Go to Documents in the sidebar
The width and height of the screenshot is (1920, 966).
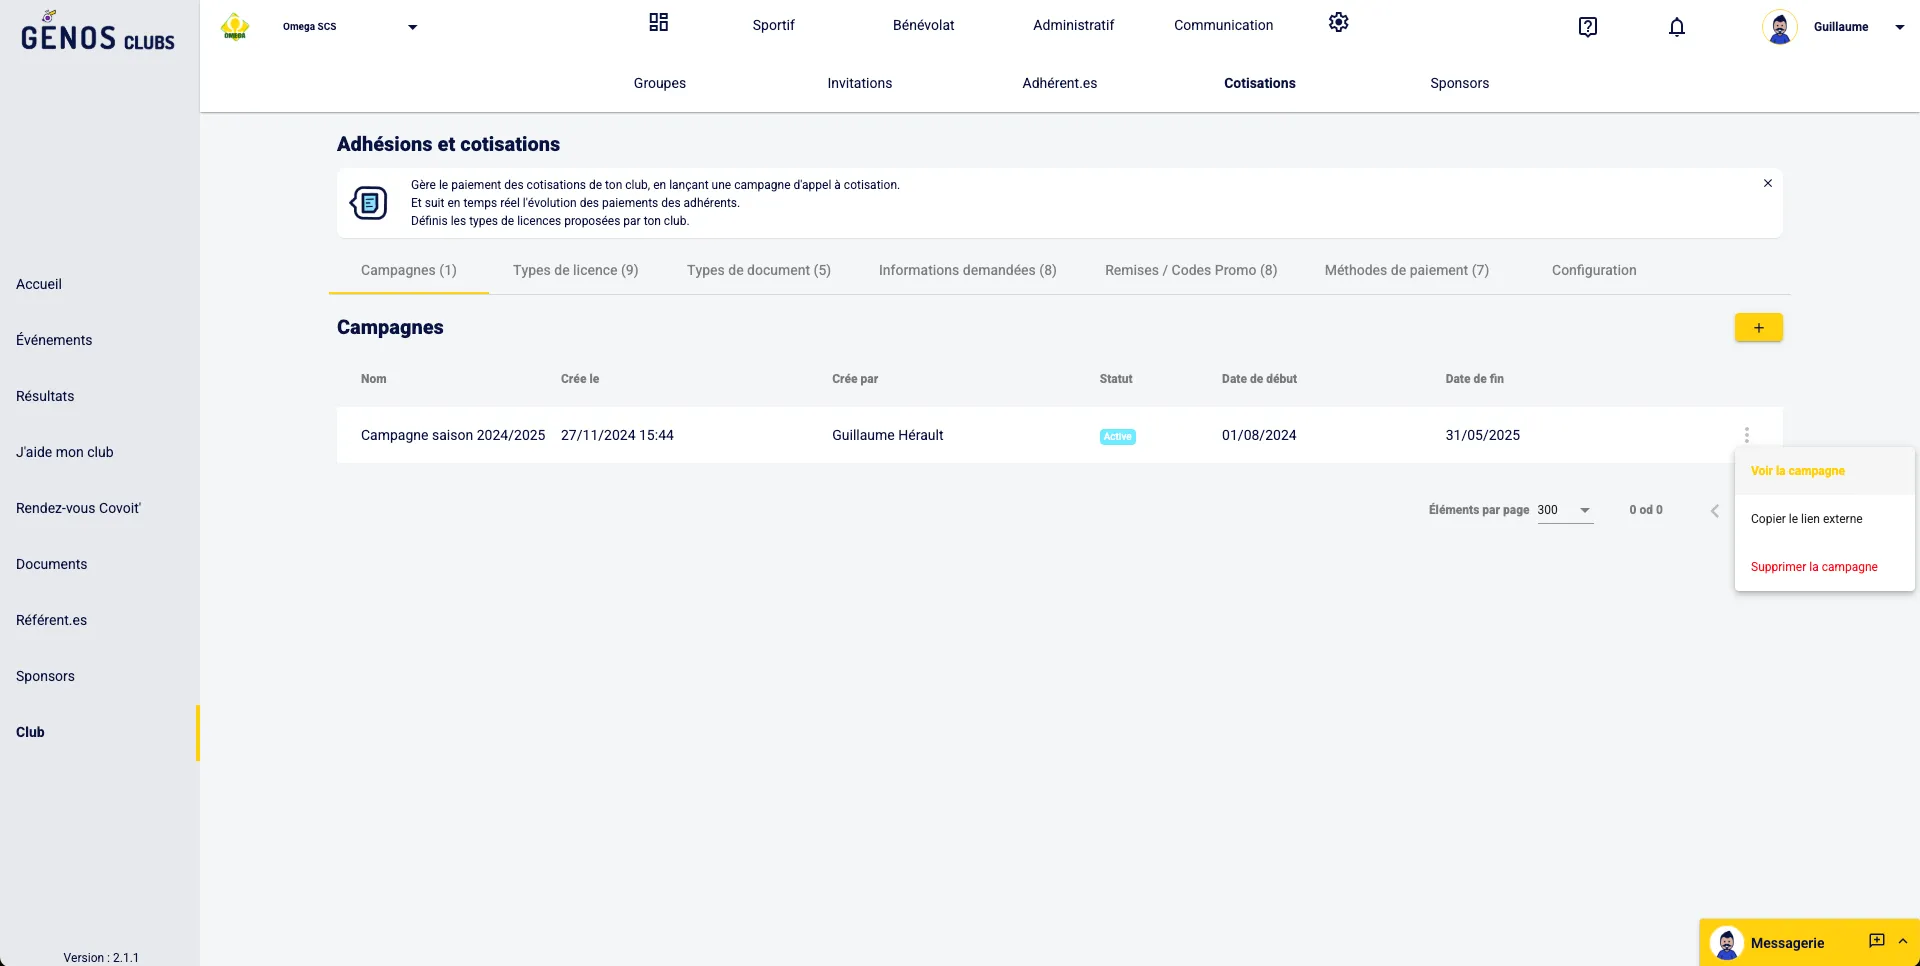click(52, 564)
